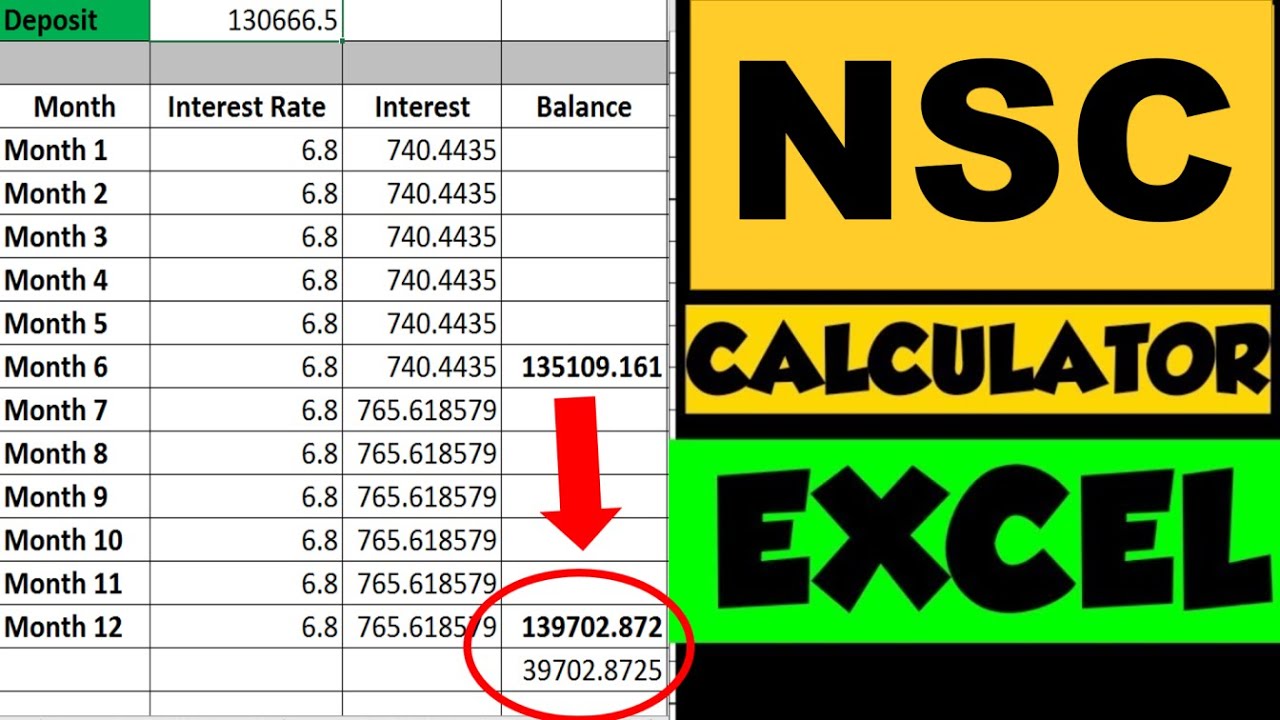Click the 6.8 rate in Month 8 row
Screen dimensions: 1280x720
tap(246, 453)
